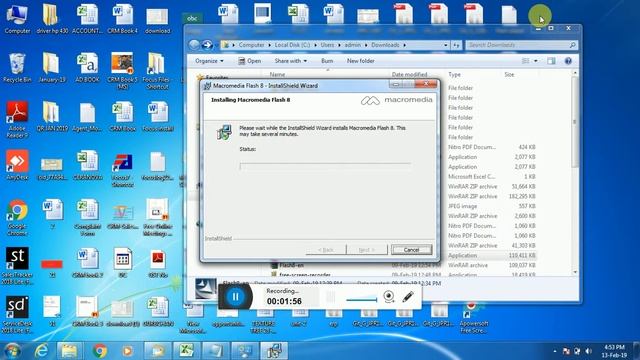Image resolution: width=640 pixels, height=360 pixels.
Task: Expand the Share with dropdown
Action: click(291, 61)
